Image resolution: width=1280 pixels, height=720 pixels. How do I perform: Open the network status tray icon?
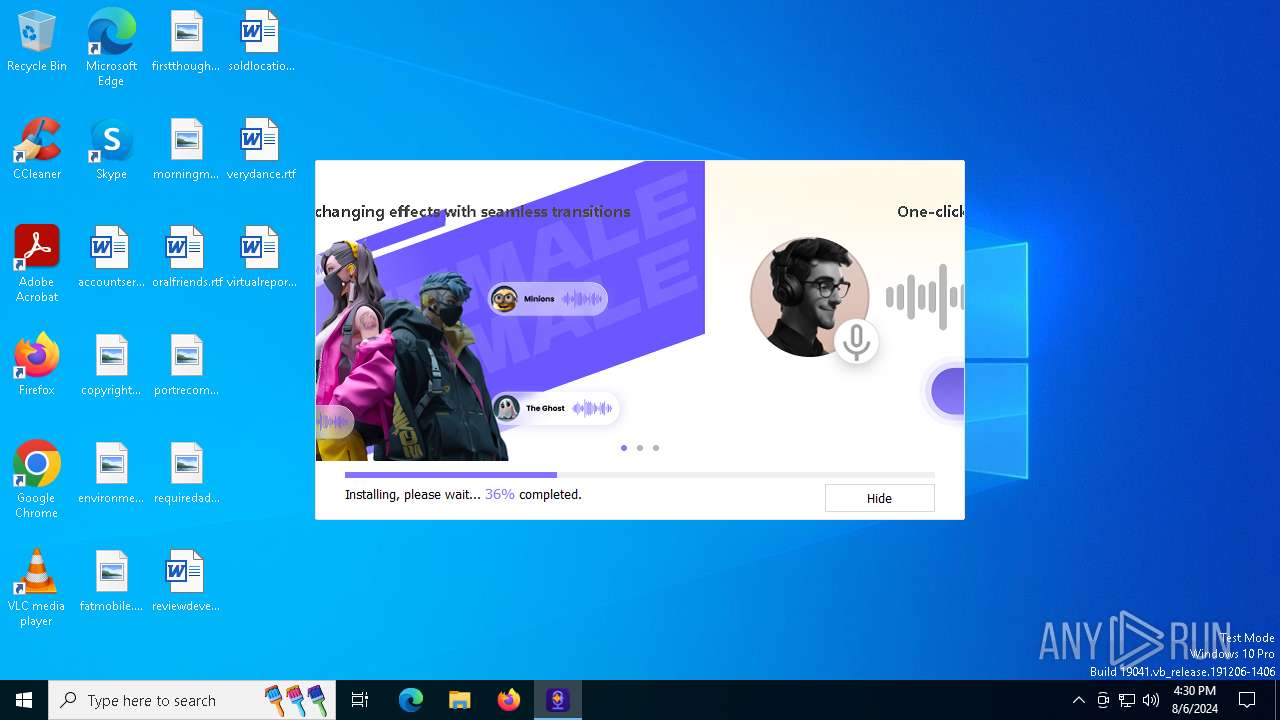[1127, 700]
